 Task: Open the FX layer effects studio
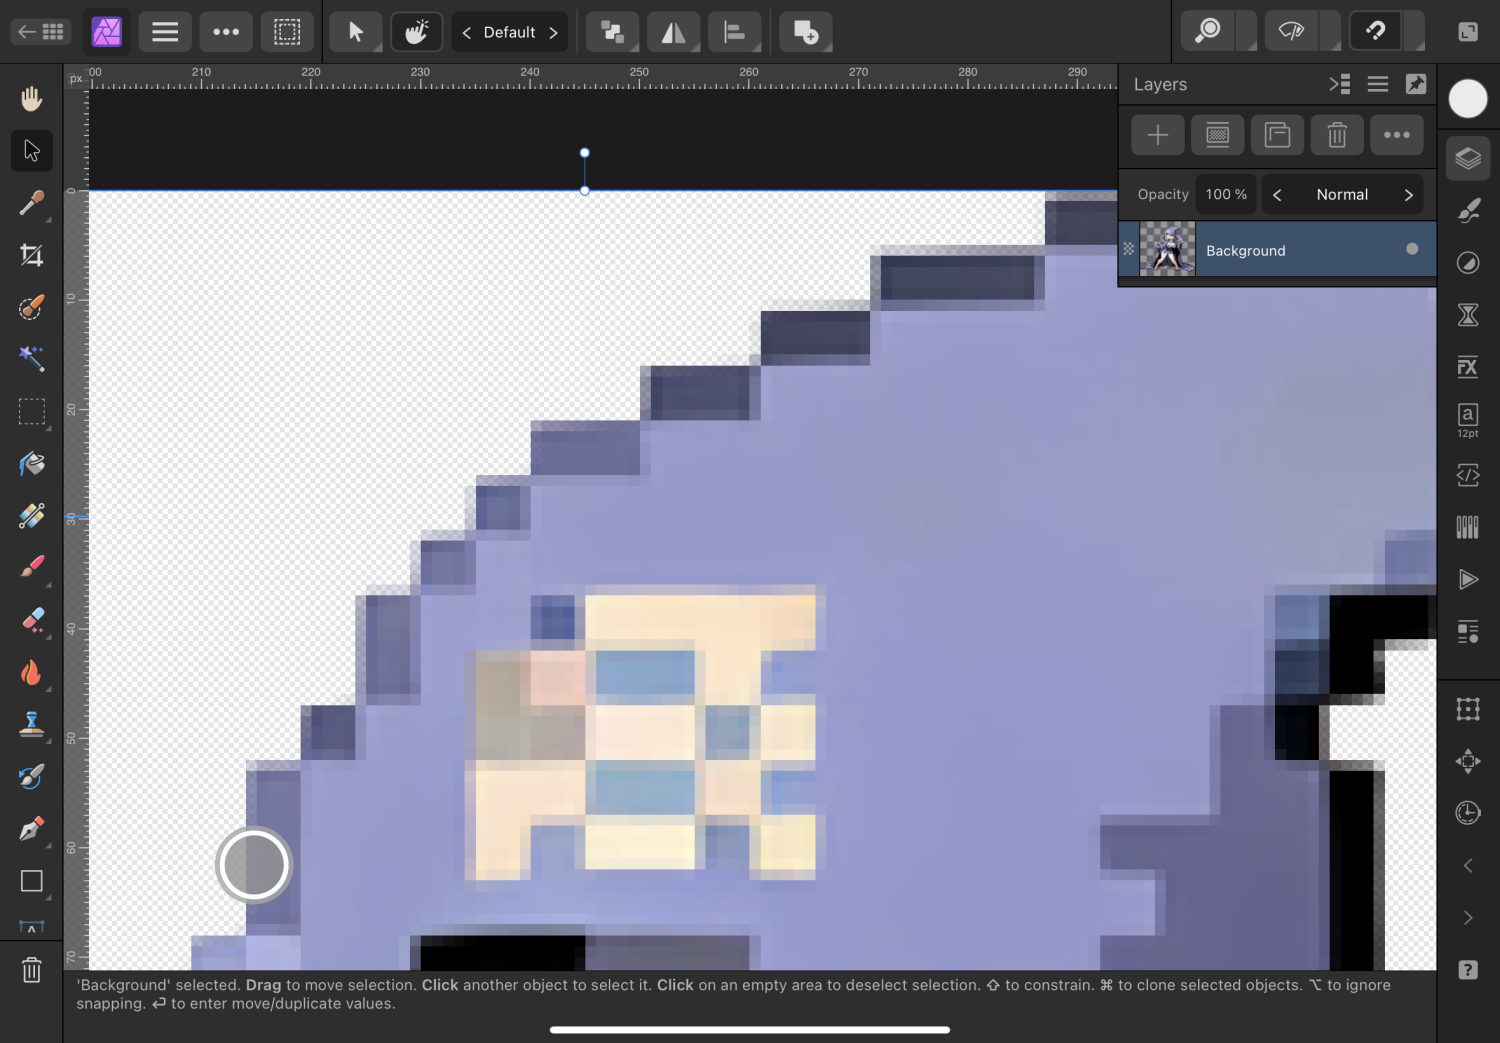point(1467,367)
